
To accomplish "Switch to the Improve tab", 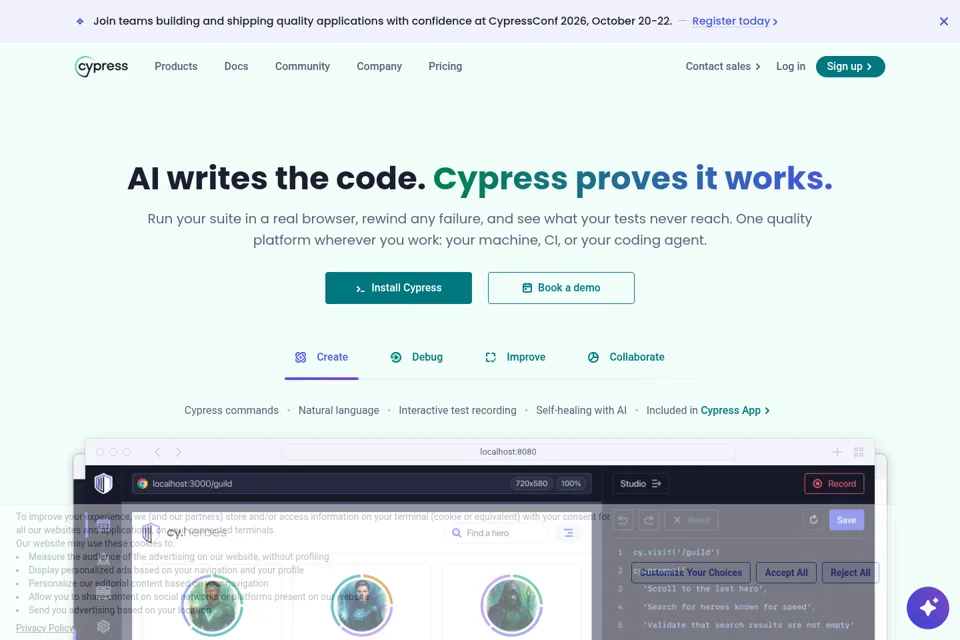I will 515,358.
